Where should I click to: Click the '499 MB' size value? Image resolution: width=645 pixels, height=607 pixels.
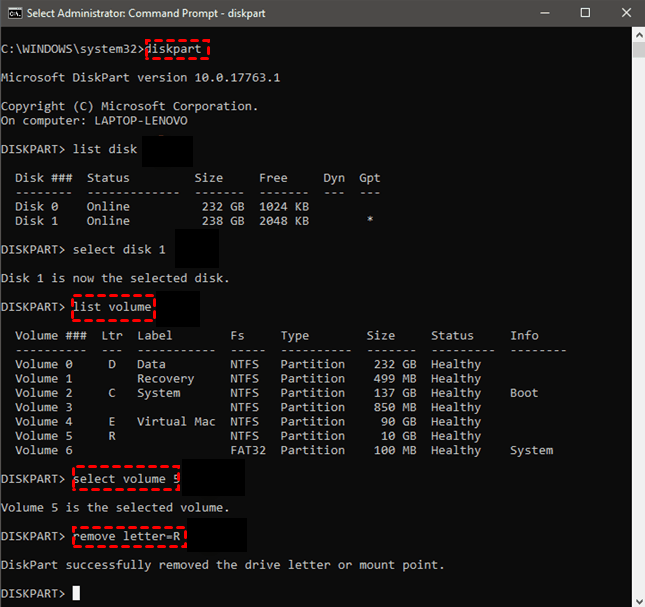coord(395,379)
